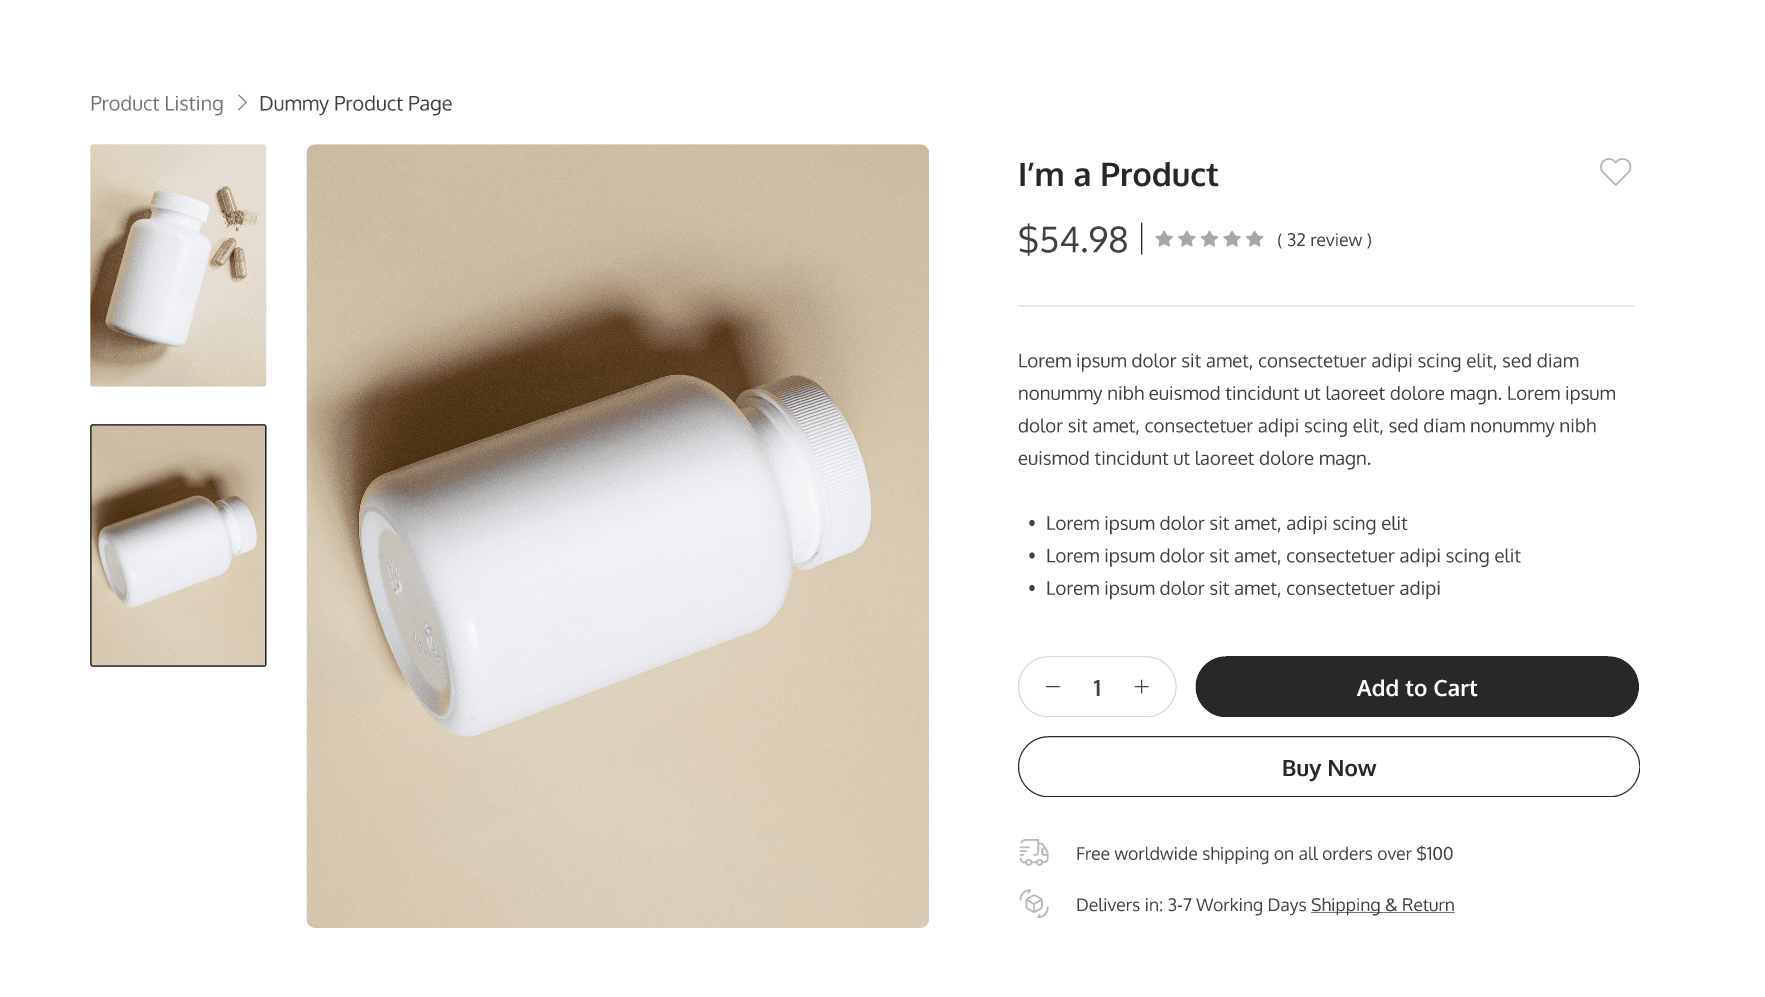Click the quantity number field
Viewport: 1765px width, 997px height.
1097,688
